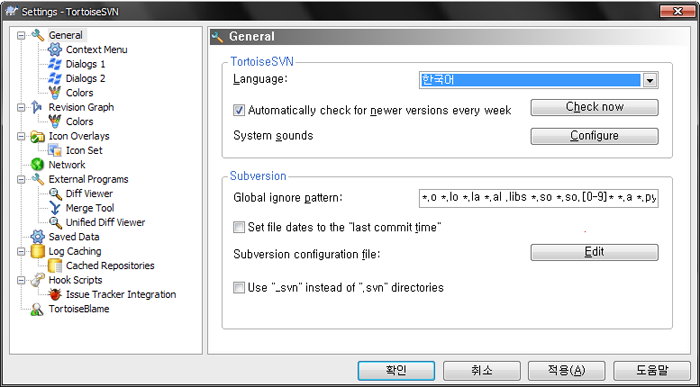This screenshot has height=387, width=700.
Task: Click the Dialogs 2 windows icon
Action: coord(55,78)
